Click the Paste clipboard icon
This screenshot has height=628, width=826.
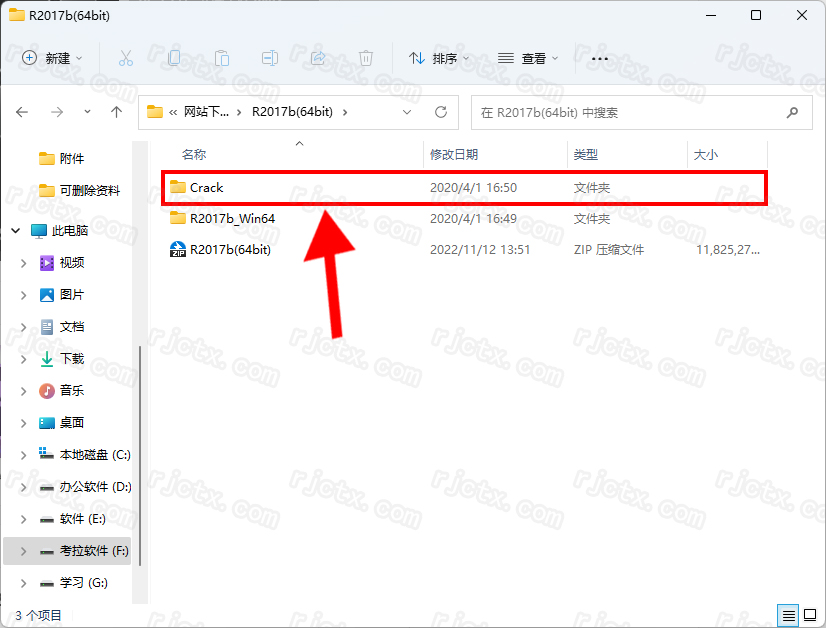pos(222,58)
